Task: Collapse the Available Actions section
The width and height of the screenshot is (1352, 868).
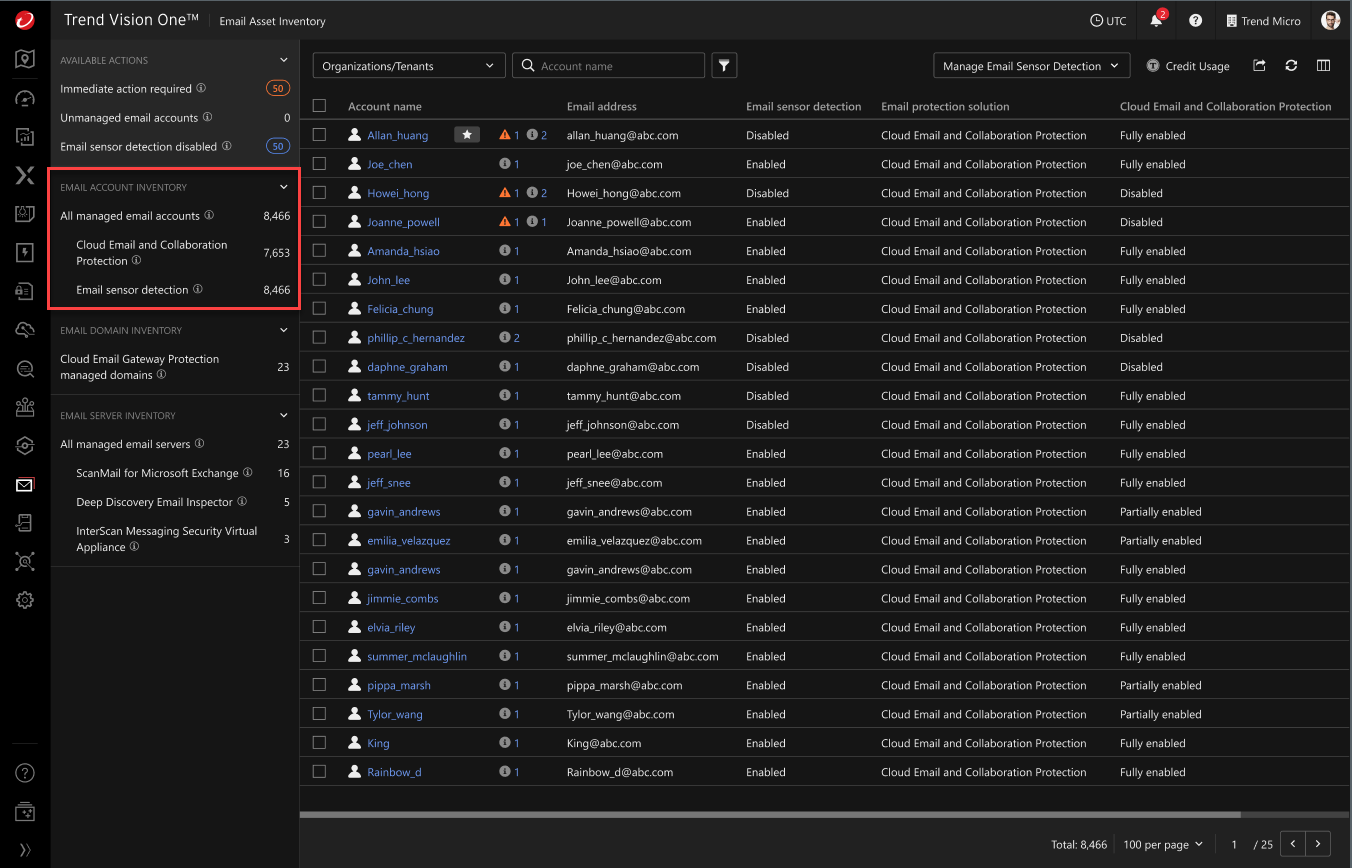Action: click(286, 59)
